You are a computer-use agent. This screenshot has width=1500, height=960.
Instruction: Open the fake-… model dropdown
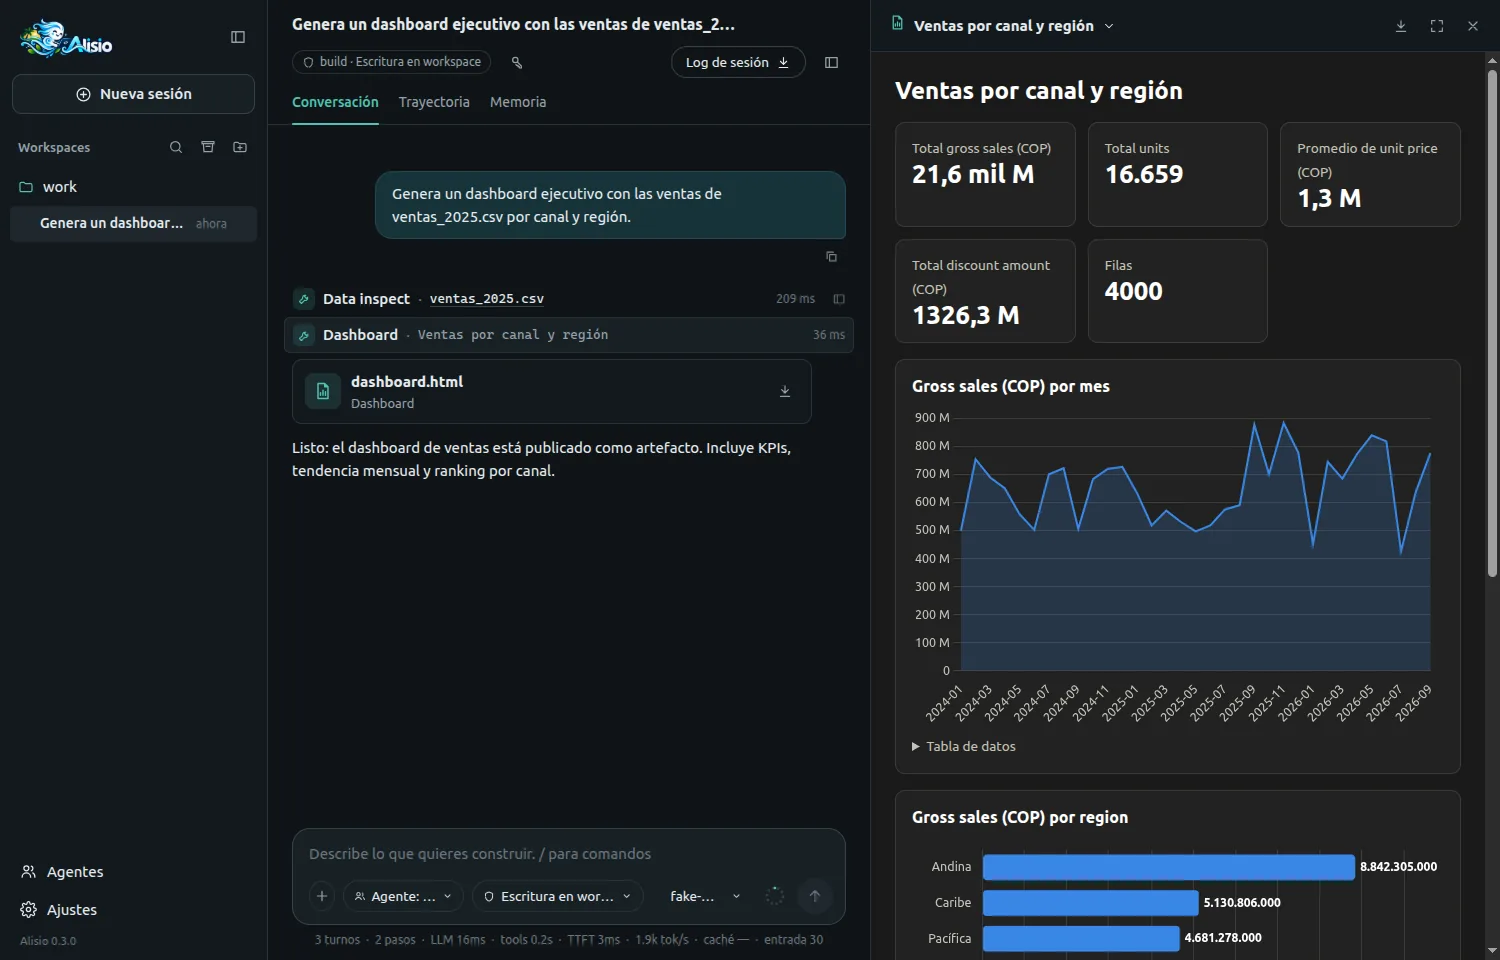click(x=705, y=896)
